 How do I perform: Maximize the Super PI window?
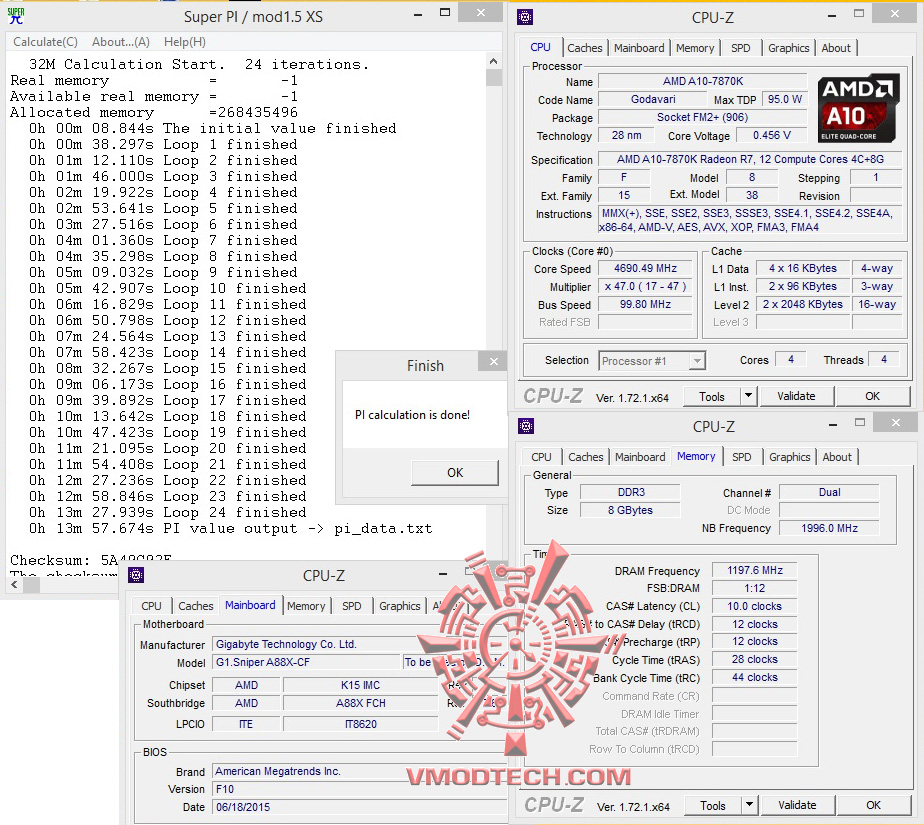[445, 13]
